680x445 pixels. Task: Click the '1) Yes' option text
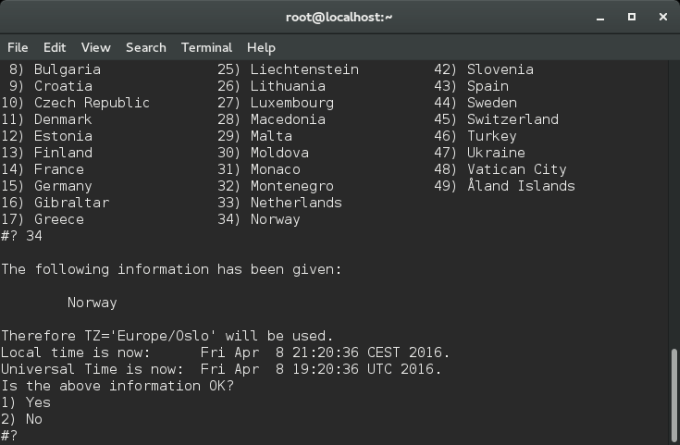point(26,403)
